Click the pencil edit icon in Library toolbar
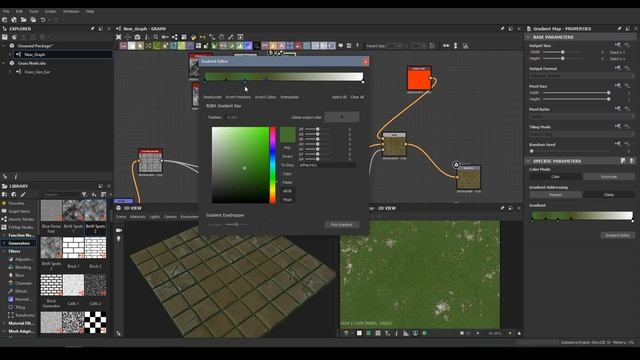The image size is (640, 360). [23, 195]
